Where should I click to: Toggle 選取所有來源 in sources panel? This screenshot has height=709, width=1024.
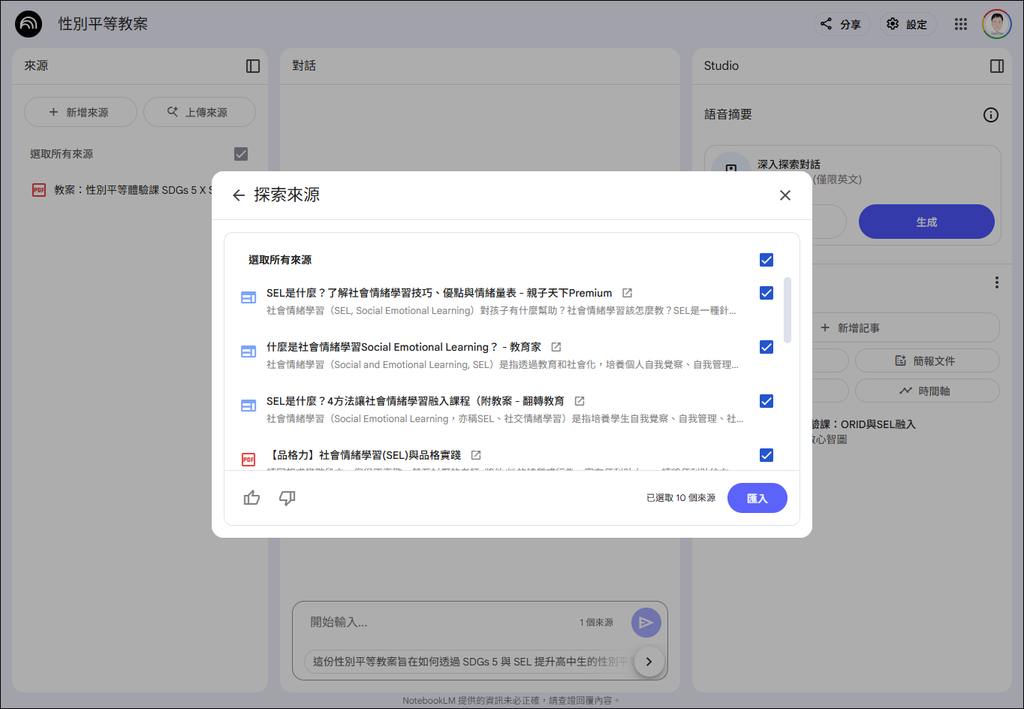241,154
